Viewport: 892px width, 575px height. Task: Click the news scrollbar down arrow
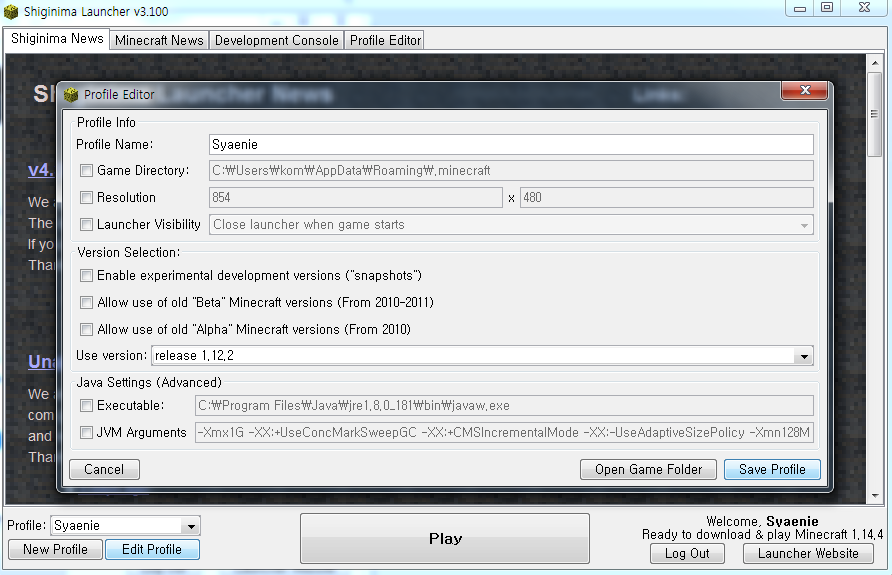point(875,495)
